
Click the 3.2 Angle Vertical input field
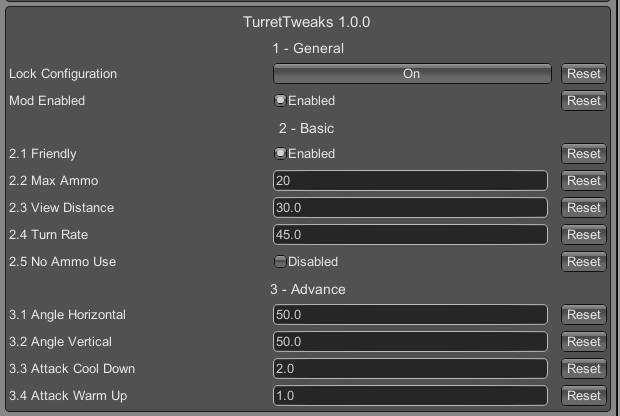[x=410, y=342]
